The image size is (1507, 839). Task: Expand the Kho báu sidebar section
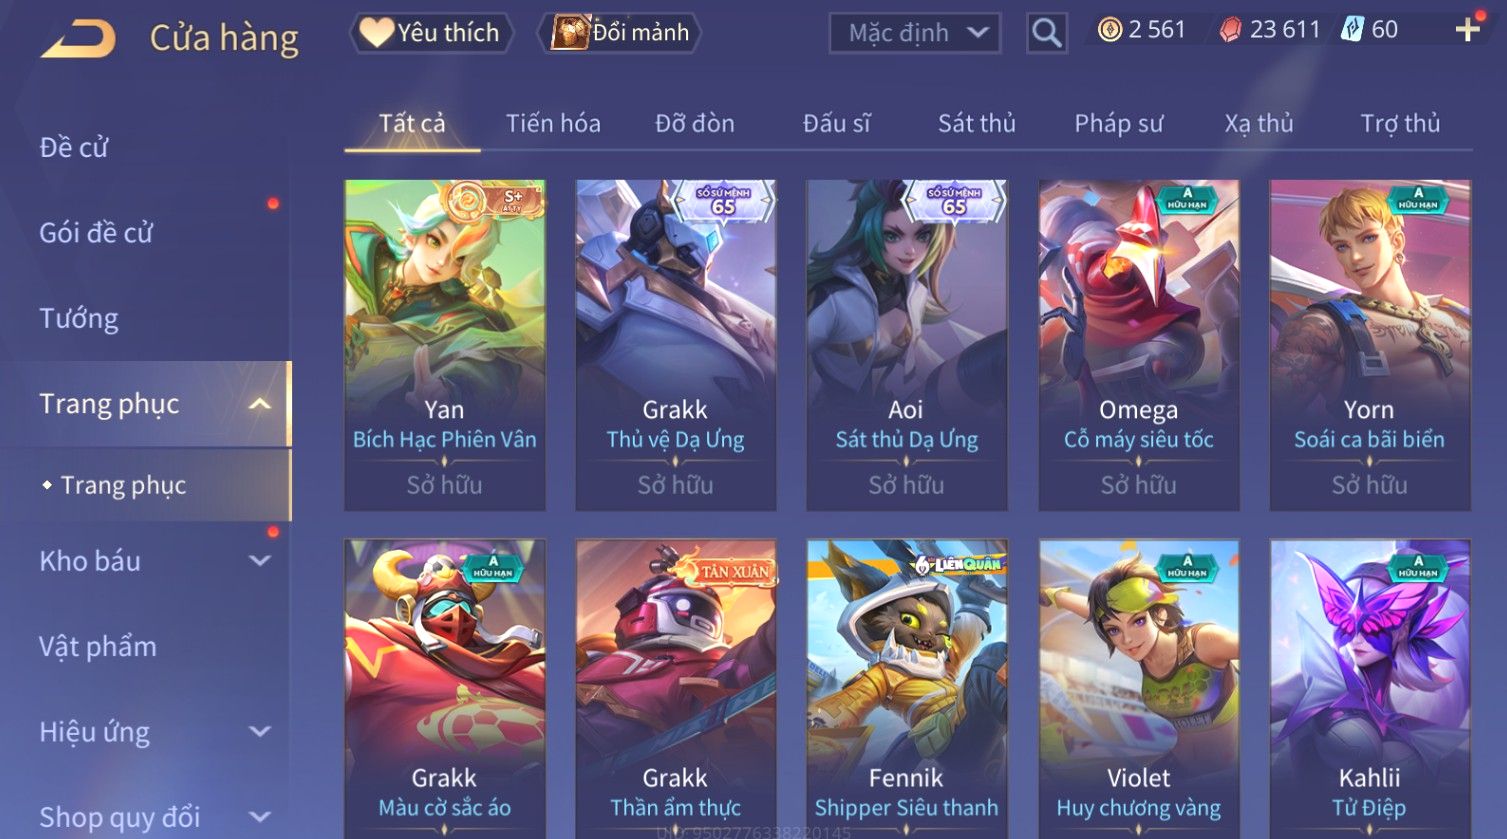pos(259,561)
